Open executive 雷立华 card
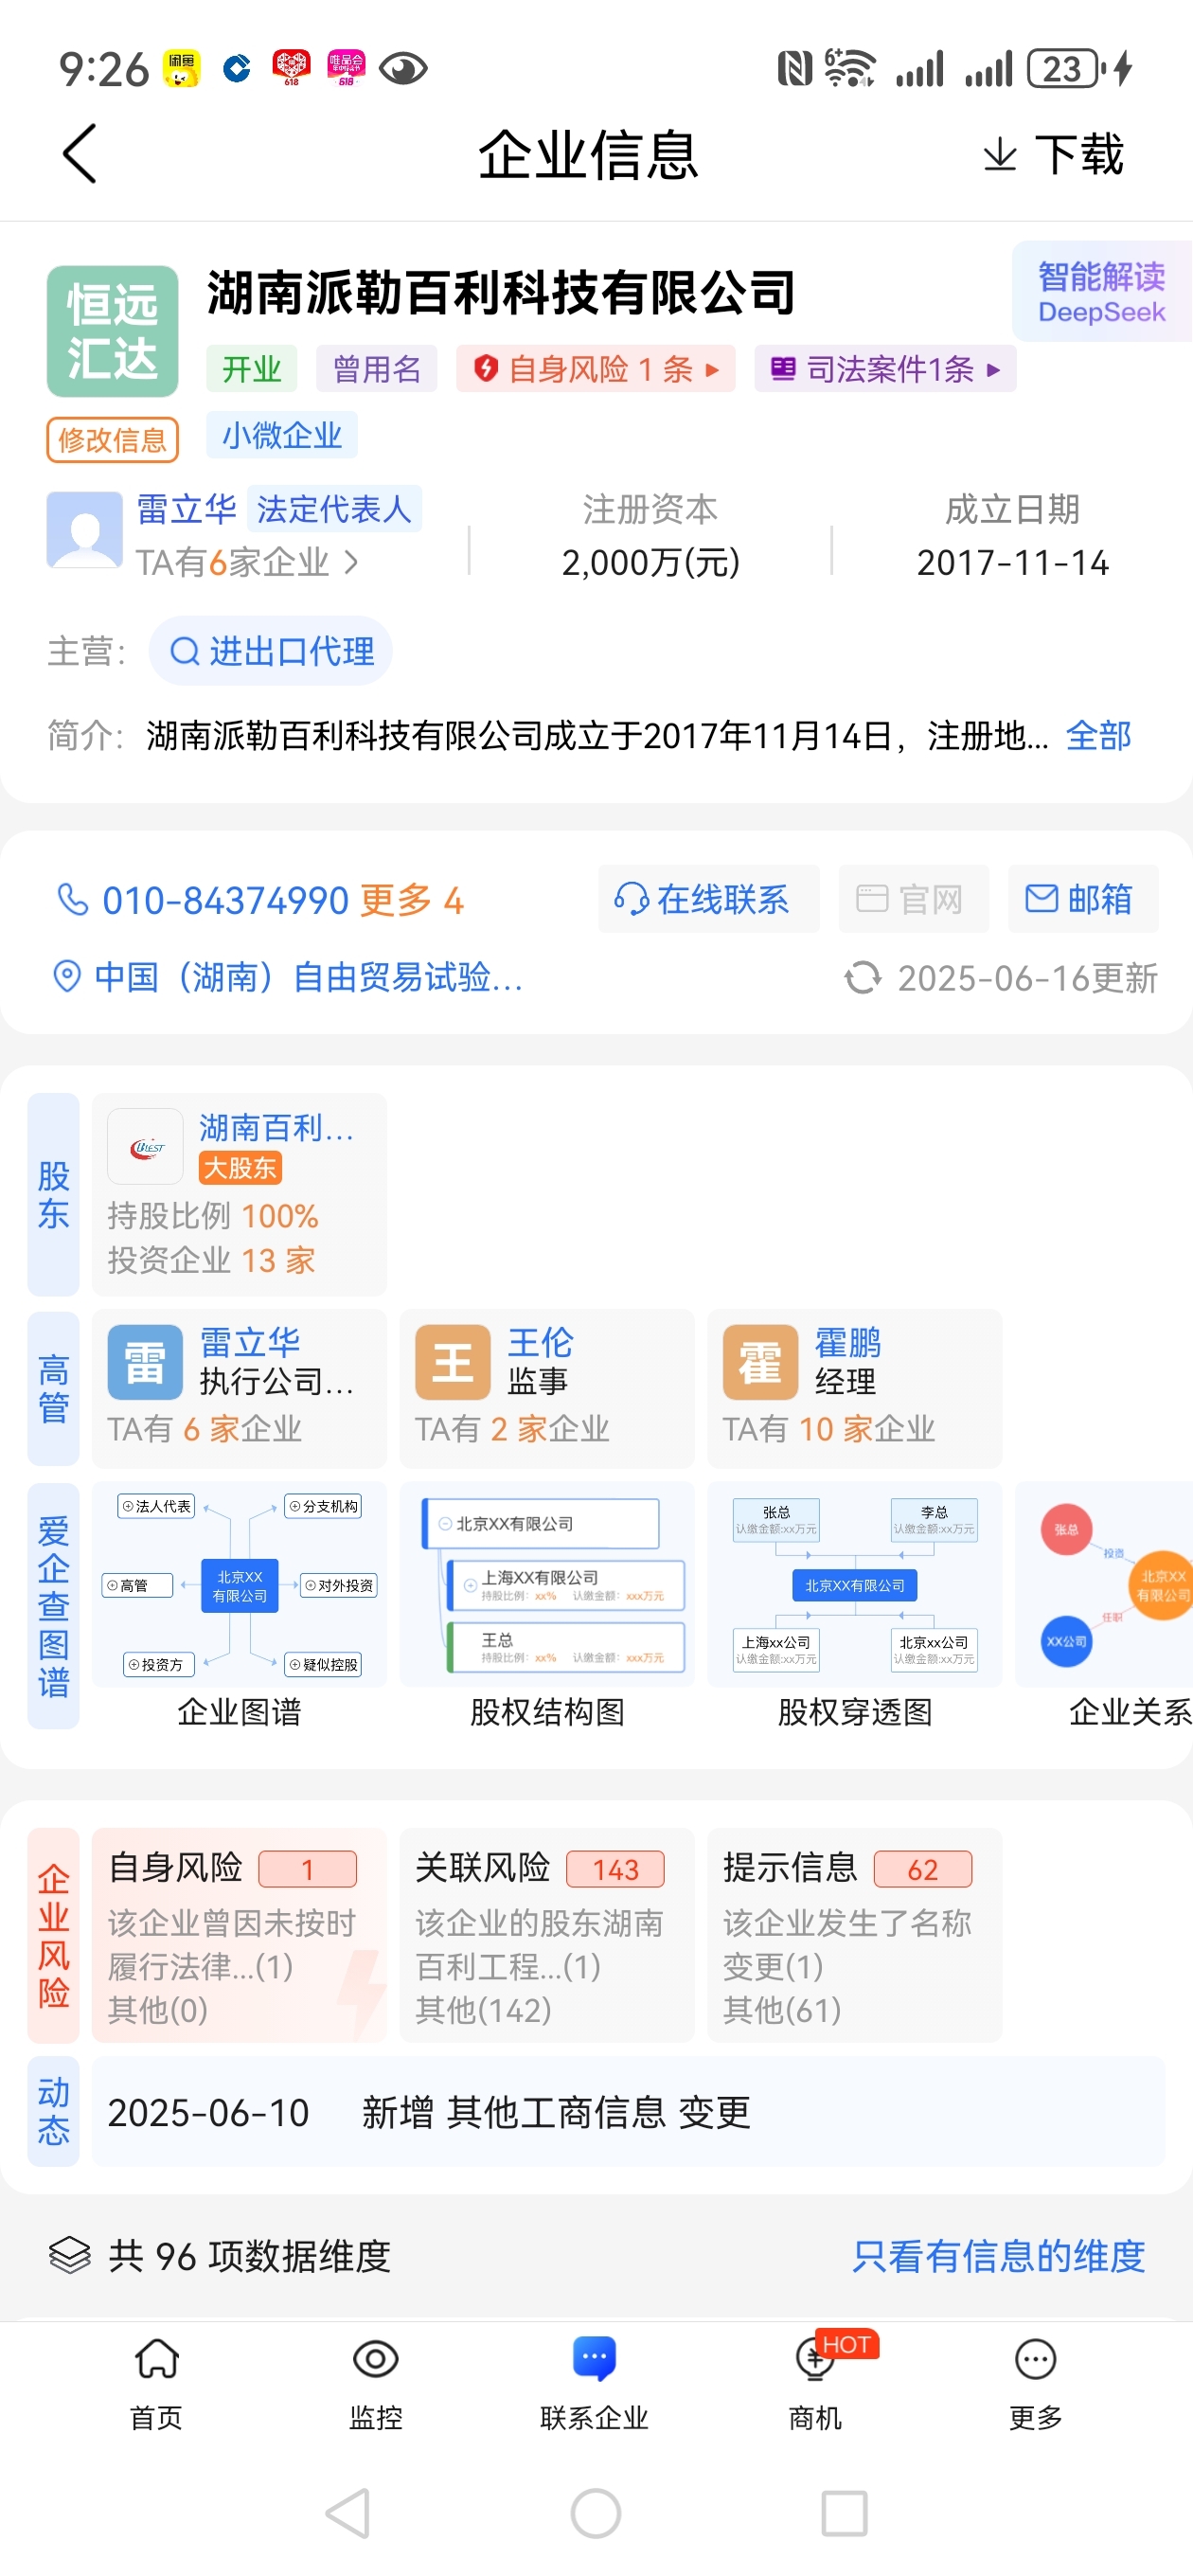1193x2576 pixels. (239, 1388)
